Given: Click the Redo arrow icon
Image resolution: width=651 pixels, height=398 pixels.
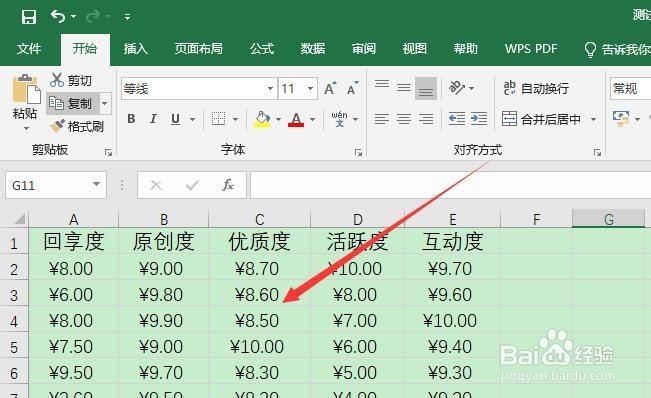Looking at the screenshot, I should click(93, 16).
